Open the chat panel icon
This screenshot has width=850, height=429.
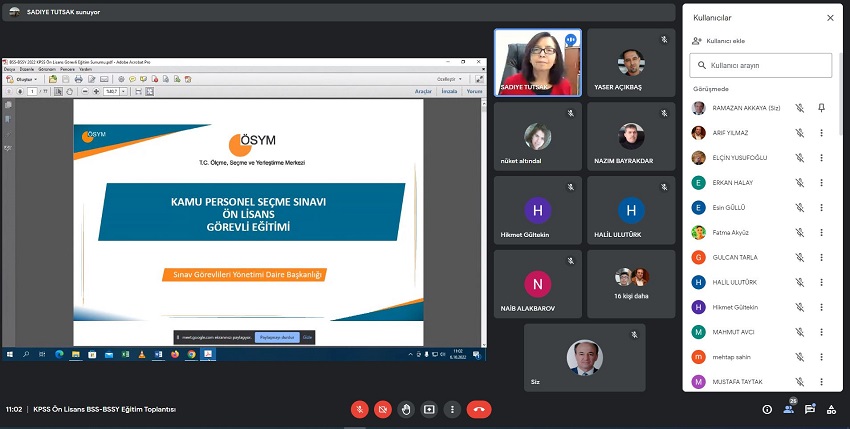[x=810, y=409]
